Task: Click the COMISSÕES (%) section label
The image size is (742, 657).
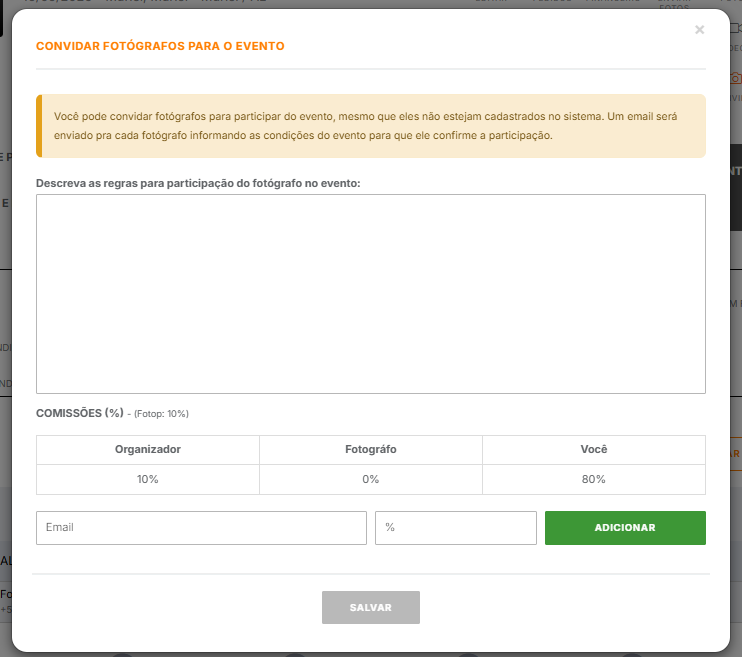Action: tap(80, 413)
